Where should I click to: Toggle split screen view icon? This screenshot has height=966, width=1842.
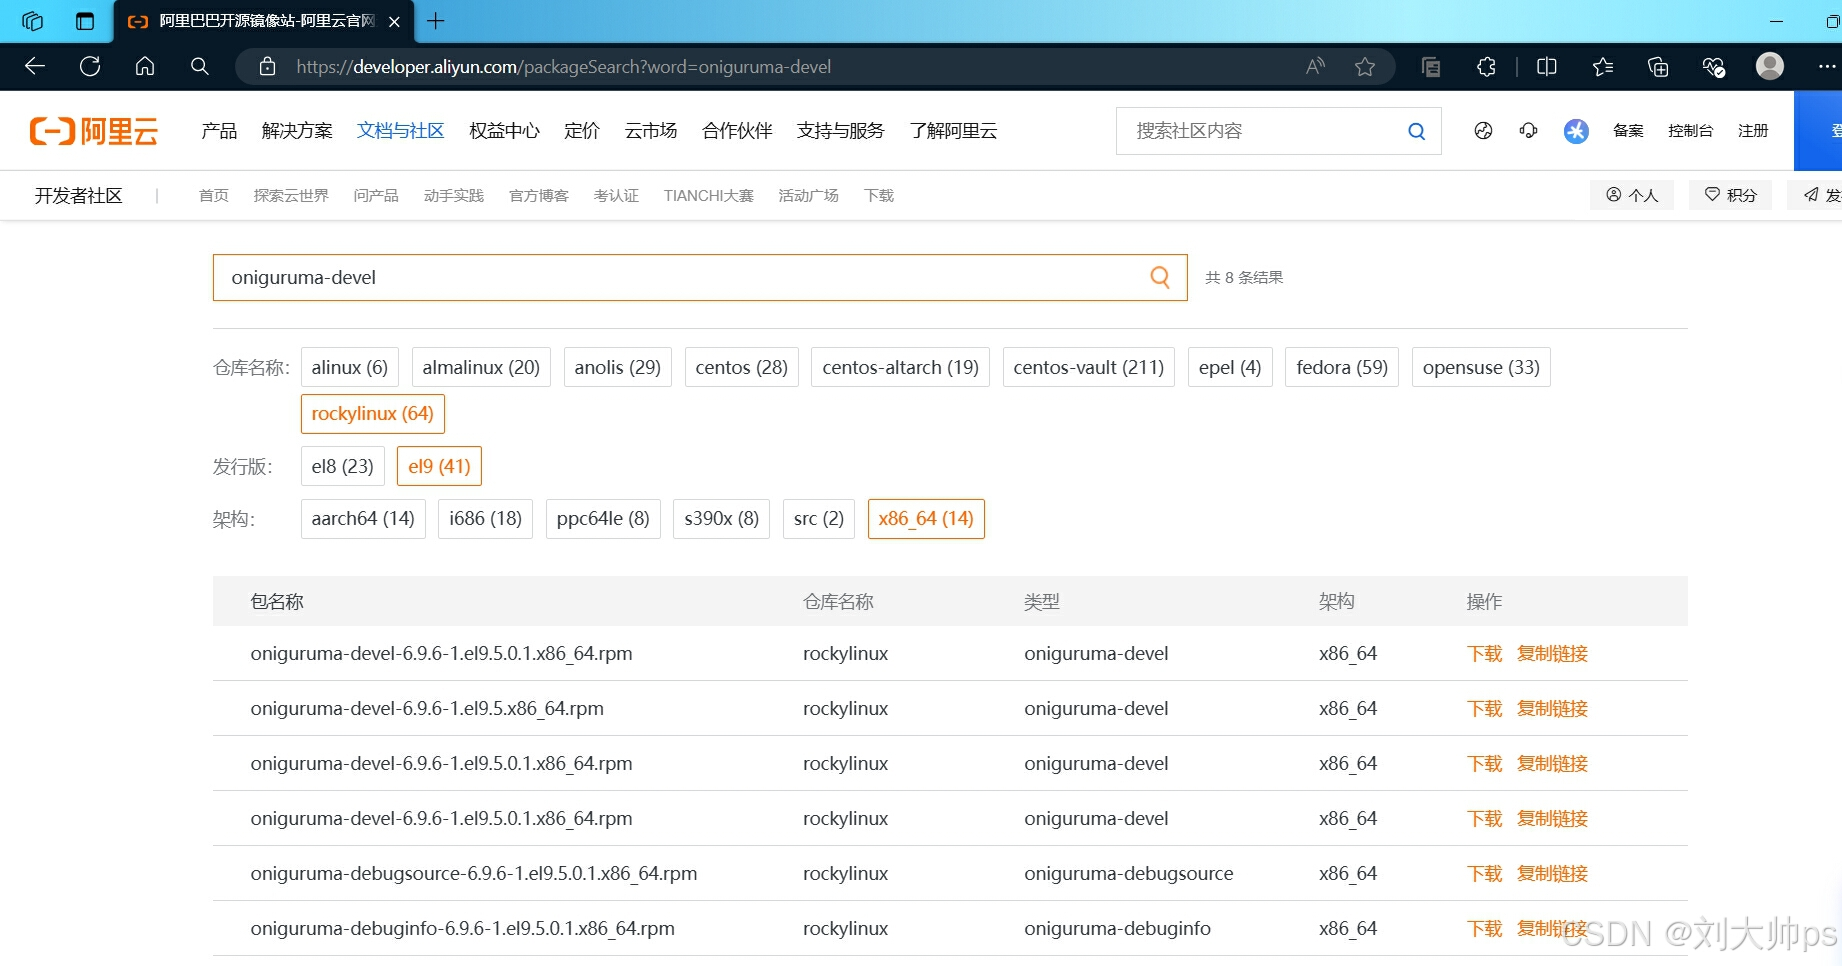pyautogui.click(x=1547, y=67)
